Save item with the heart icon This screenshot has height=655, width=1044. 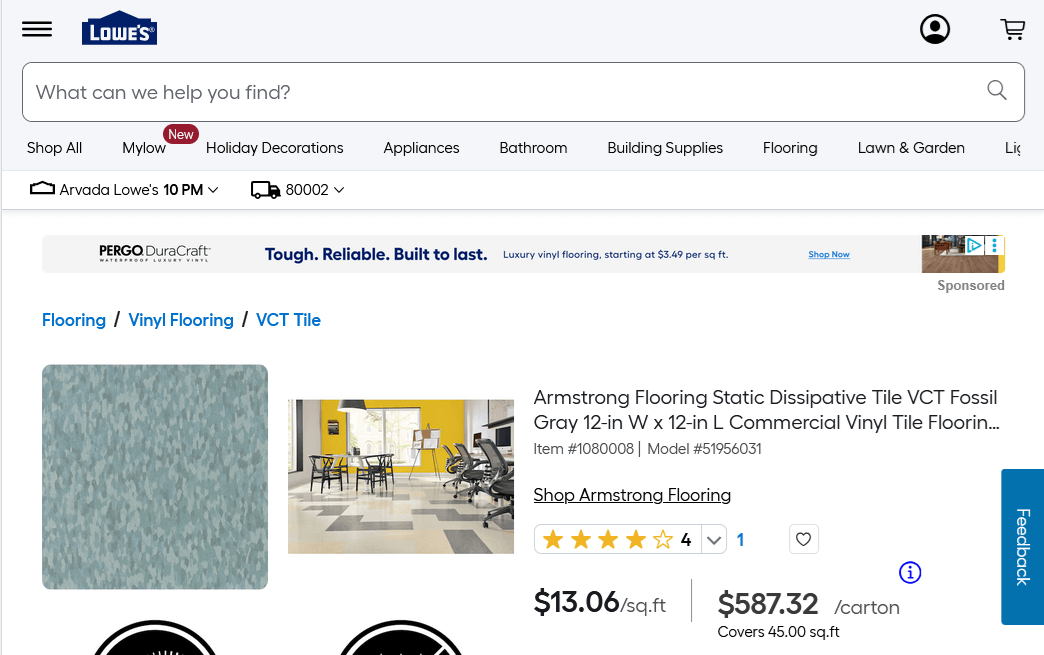(x=803, y=540)
